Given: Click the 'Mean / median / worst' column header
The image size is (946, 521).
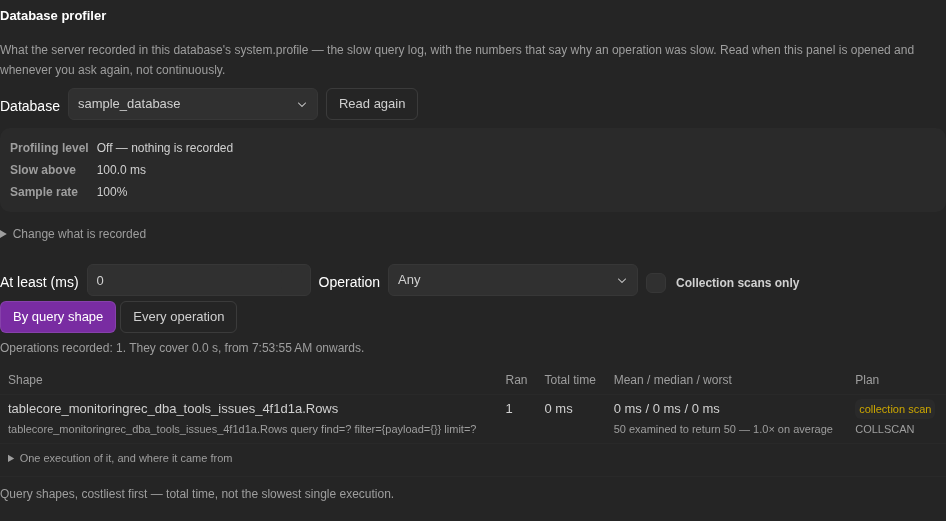Looking at the screenshot, I should pyautogui.click(x=672, y=380).
